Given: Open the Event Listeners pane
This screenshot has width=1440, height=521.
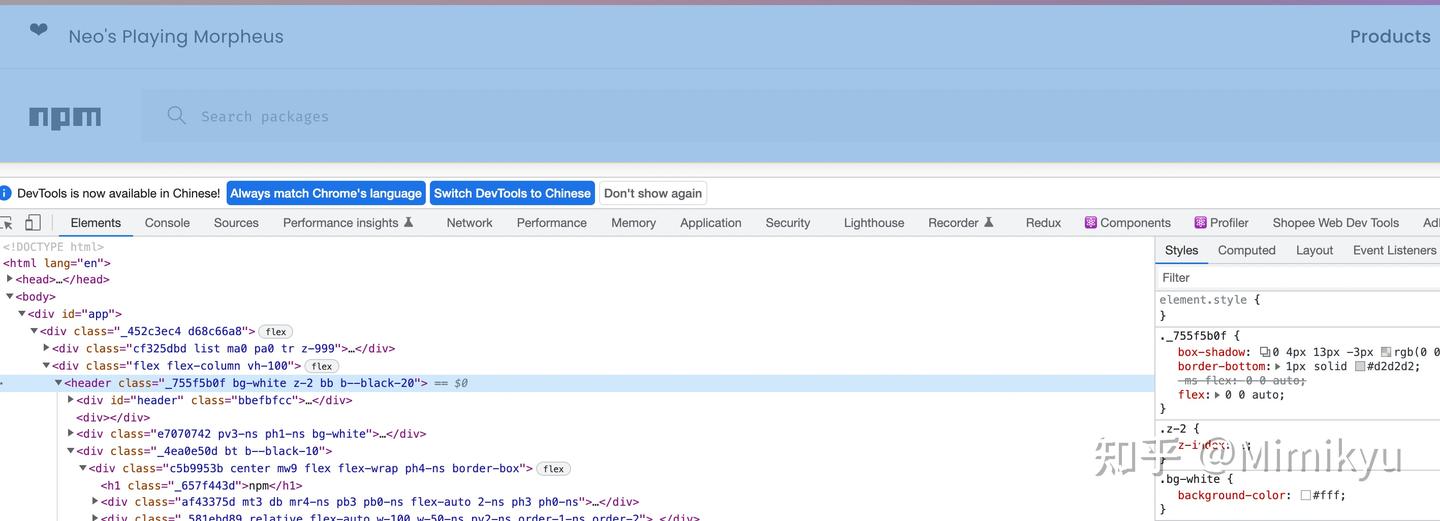Looking at the screenshot, I should pyautogui.click(x=1395, y=250).
